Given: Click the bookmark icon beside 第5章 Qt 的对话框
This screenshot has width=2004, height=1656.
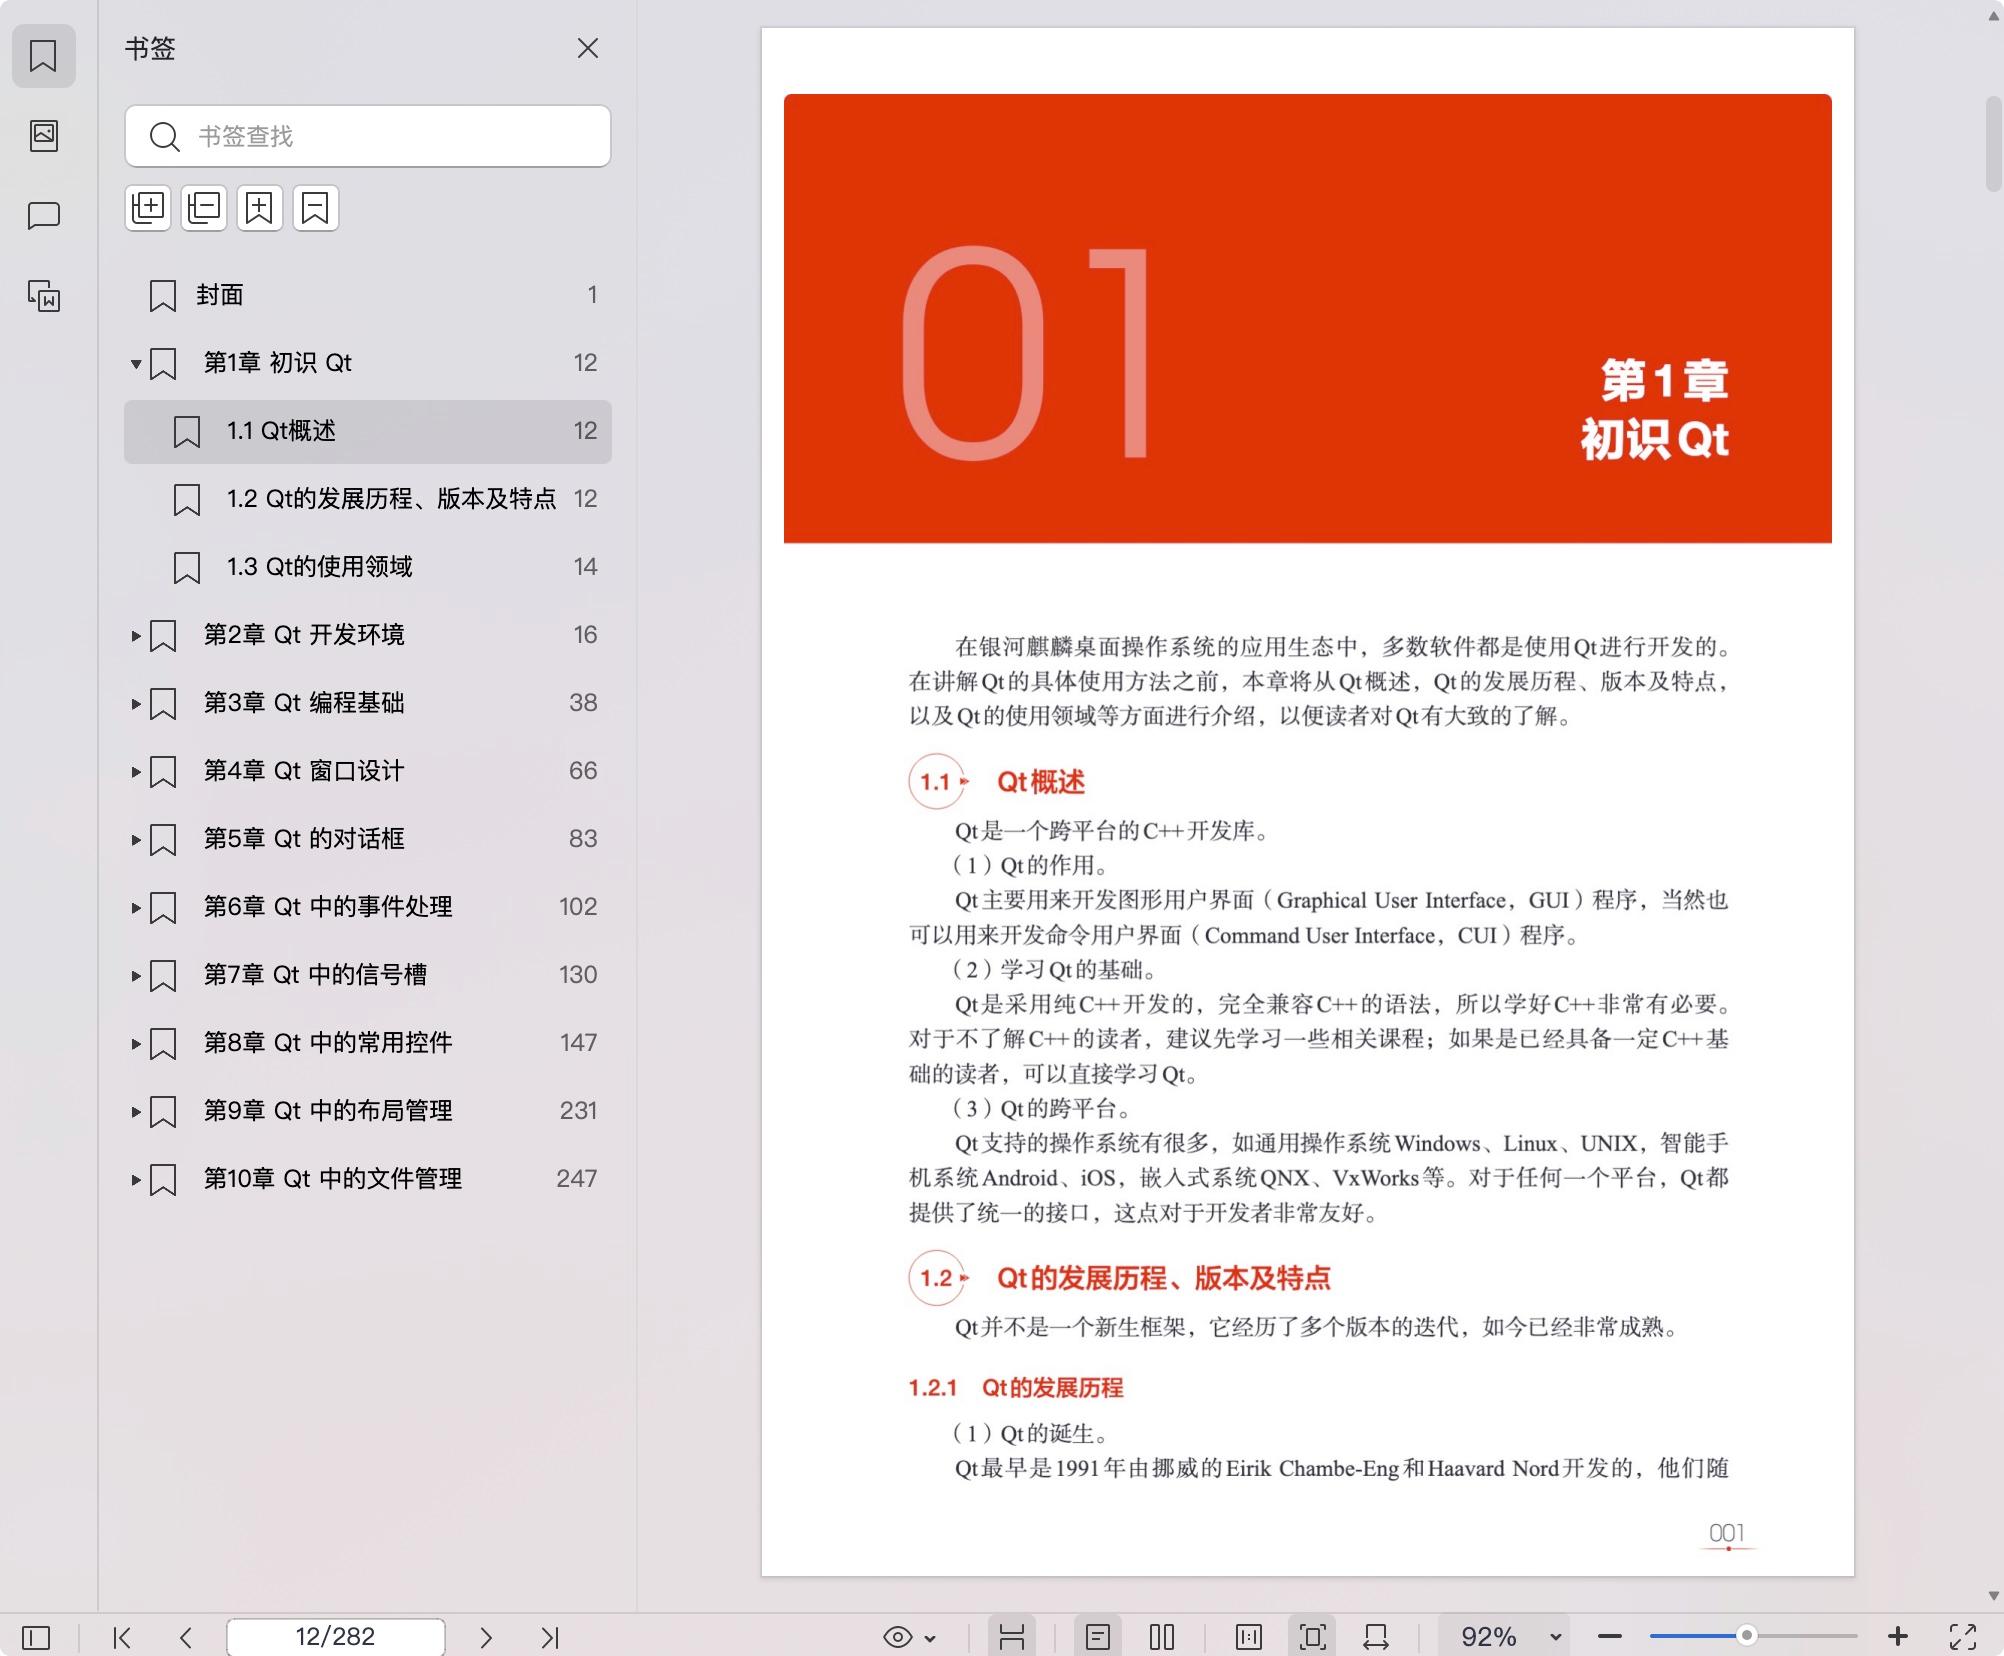Looking at the screenshot, I should point(163,840).
